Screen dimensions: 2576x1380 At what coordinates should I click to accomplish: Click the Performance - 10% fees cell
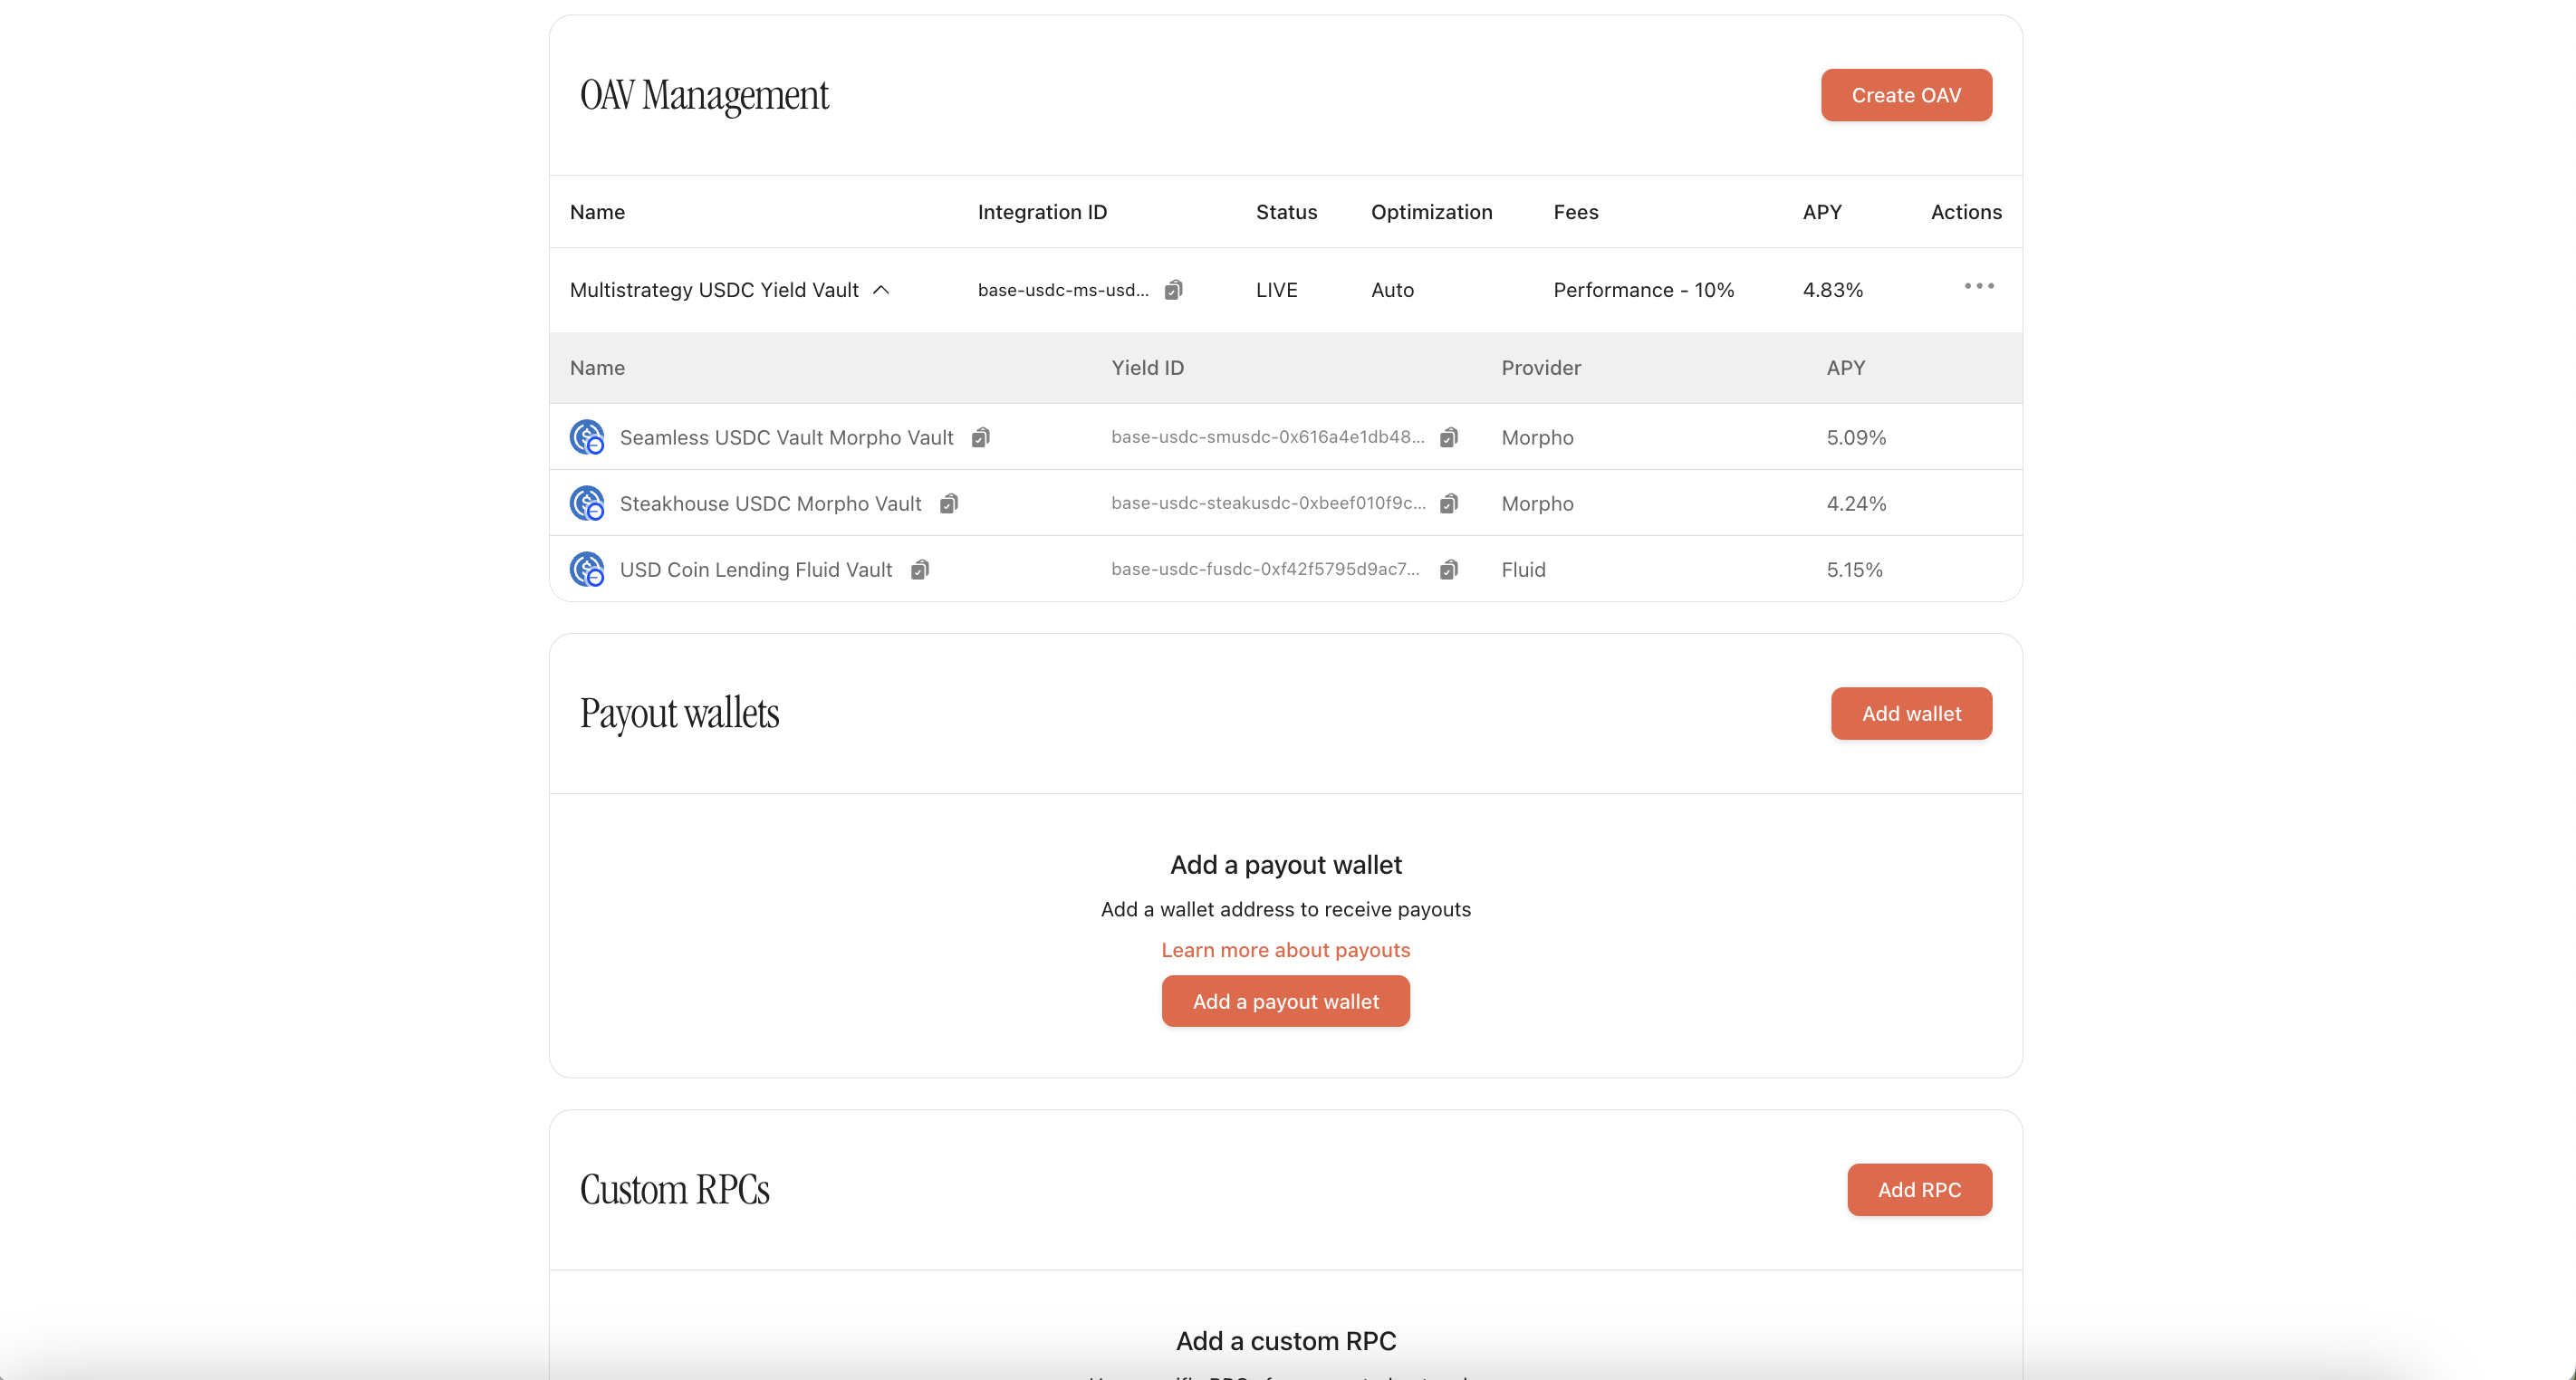pos(1644,290)
